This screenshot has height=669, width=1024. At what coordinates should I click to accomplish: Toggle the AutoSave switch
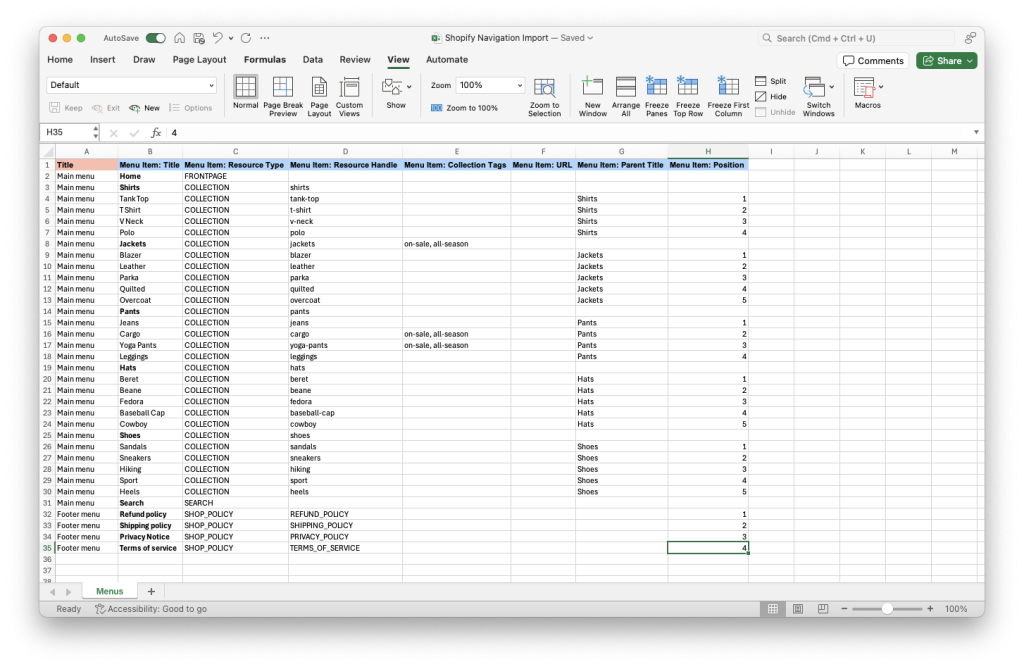(x=156, y=36)
